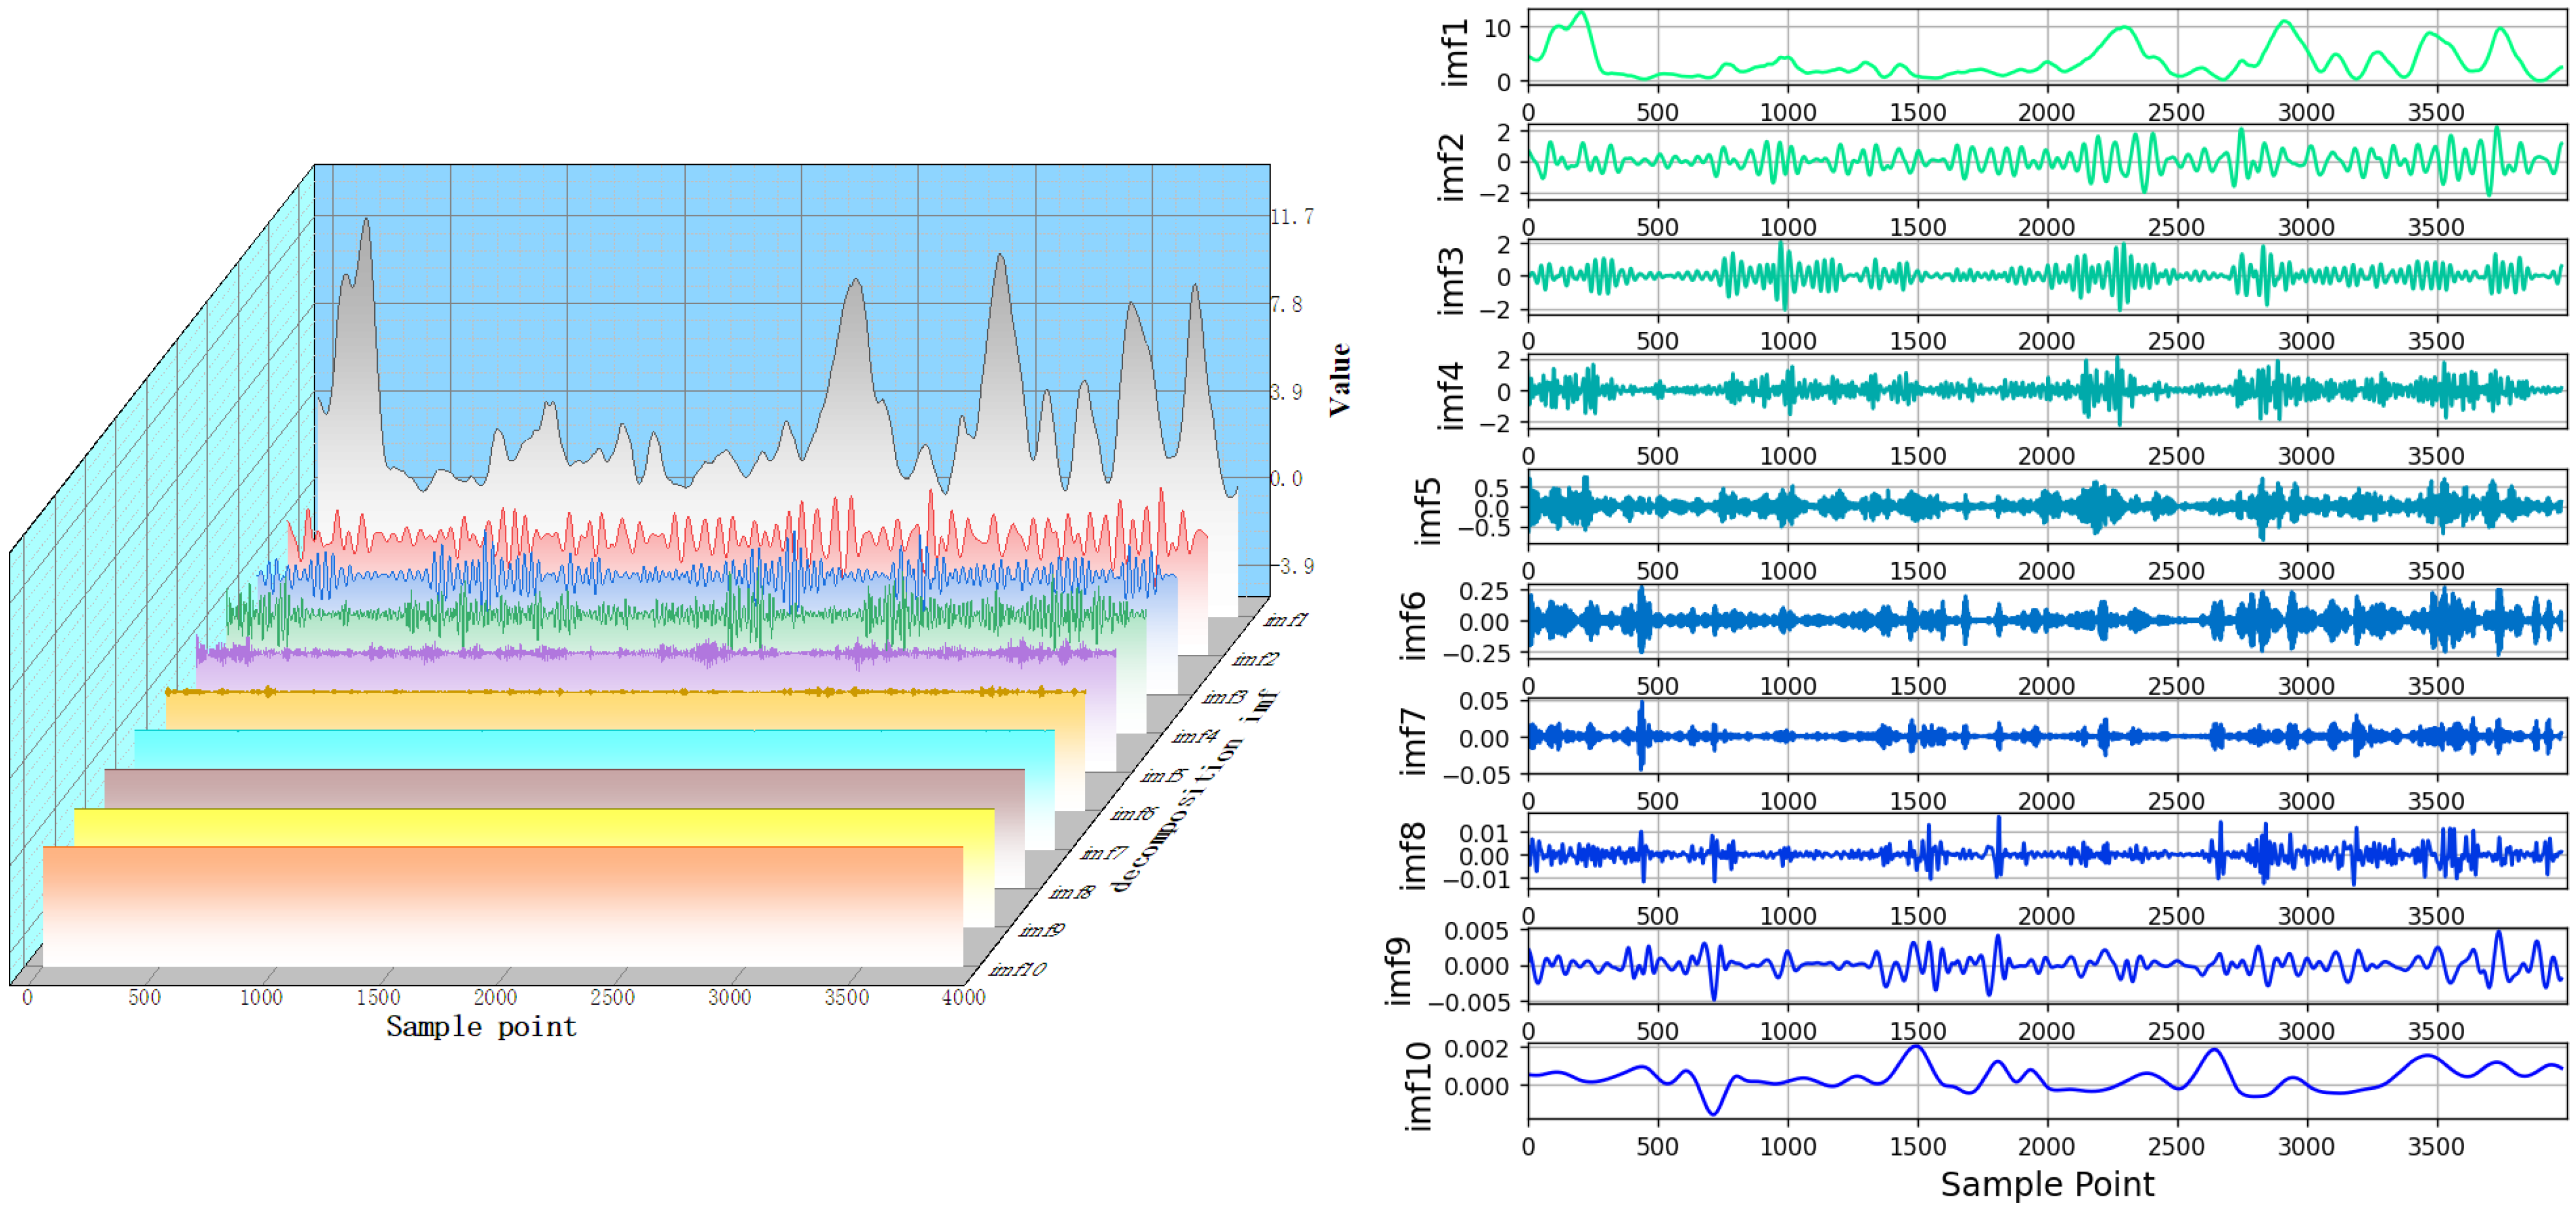The width and height of the screenshot is (2576, 1210).
Task: Click the 11.7 tick on Value axis
Action: [1292, 217]
